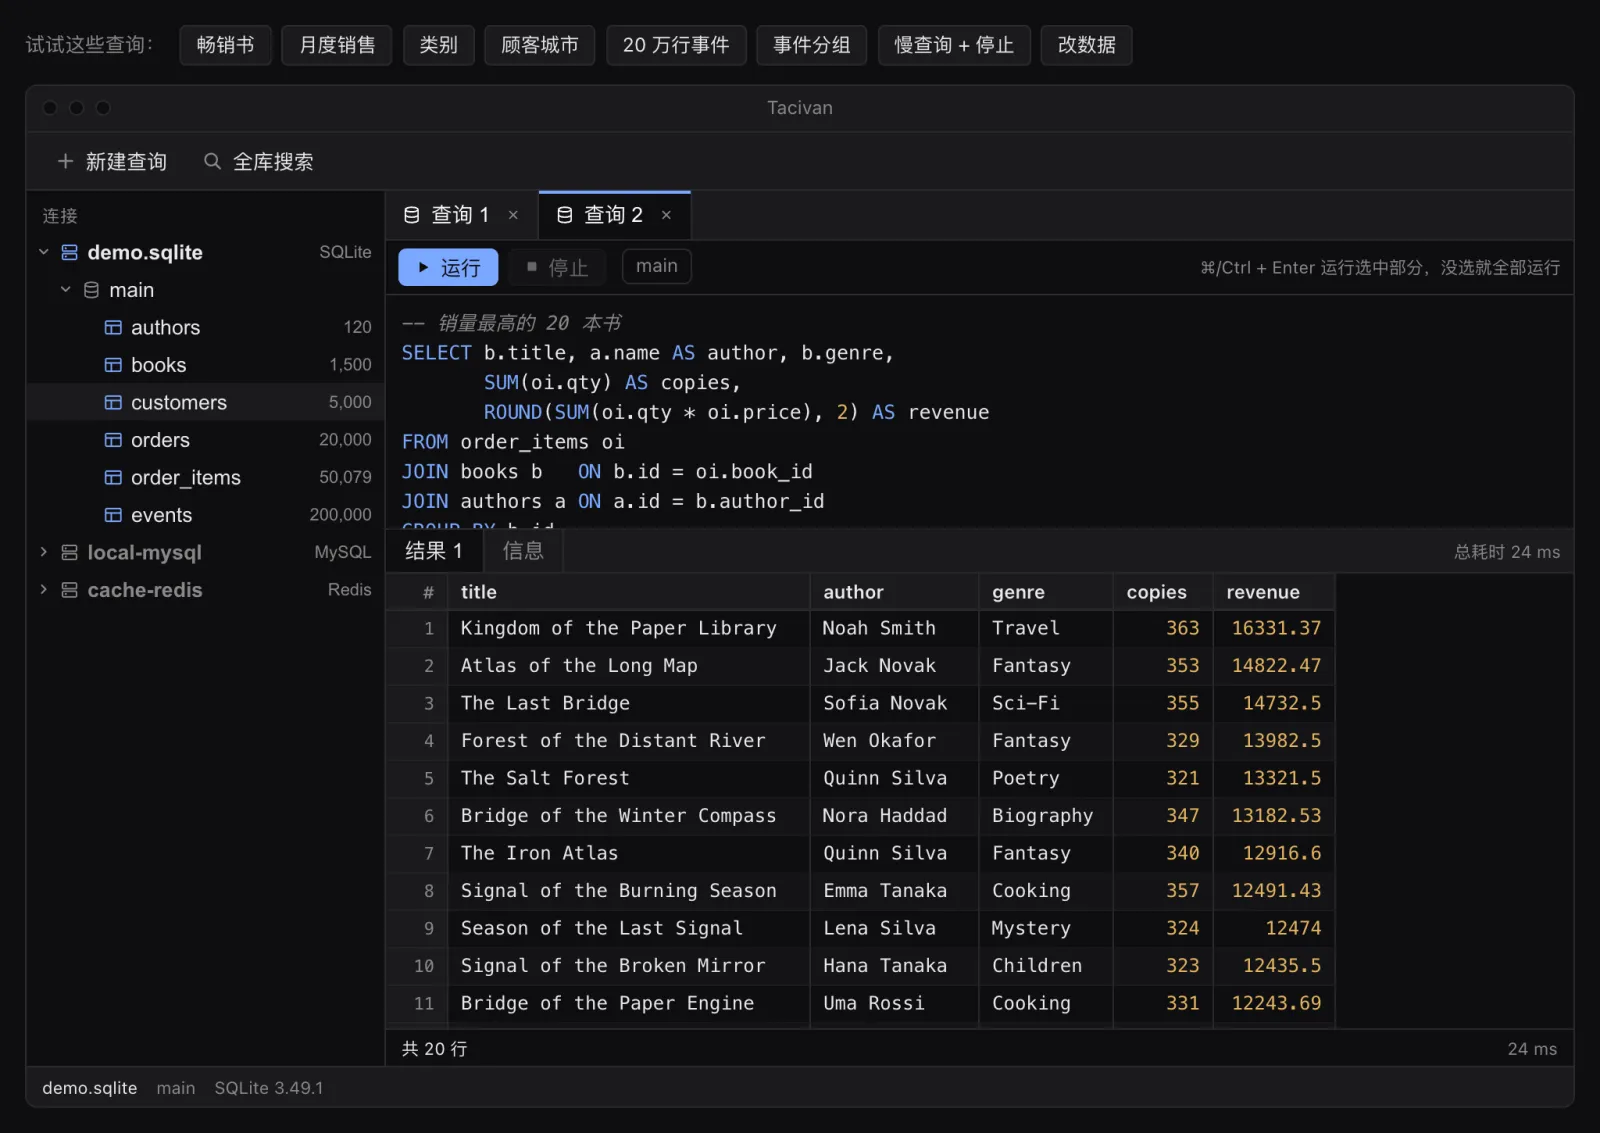Click the database icon on 查询 1 tab
This screenshot has height=1133, width=1600.
[411, 215]
